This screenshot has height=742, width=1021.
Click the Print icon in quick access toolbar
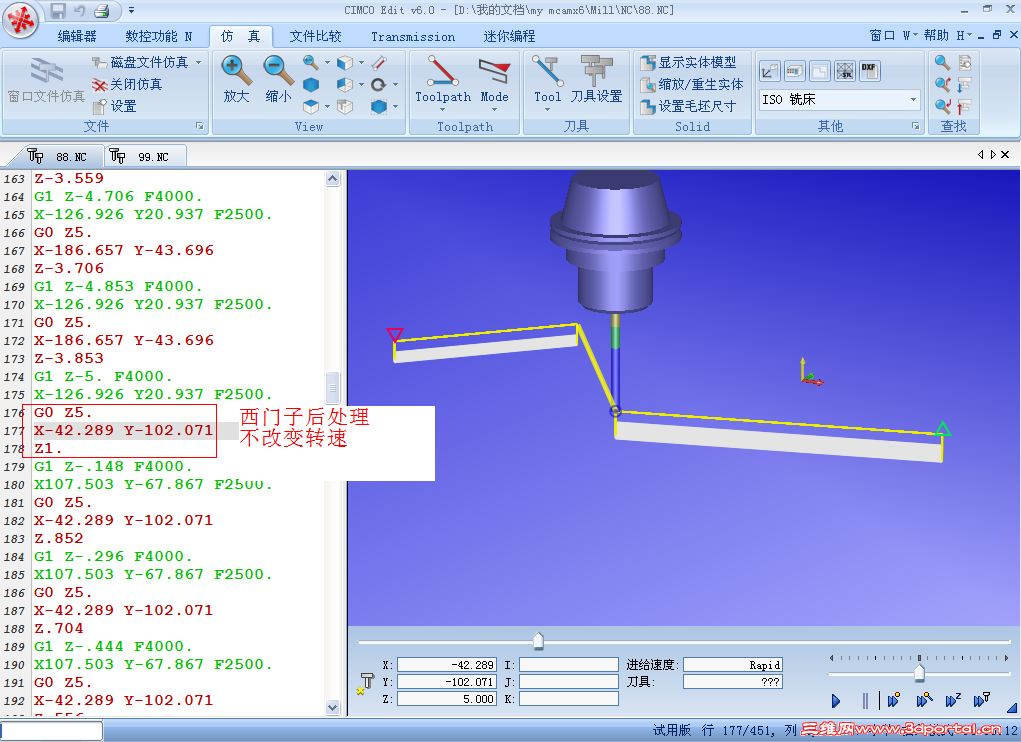coord(102,10)
